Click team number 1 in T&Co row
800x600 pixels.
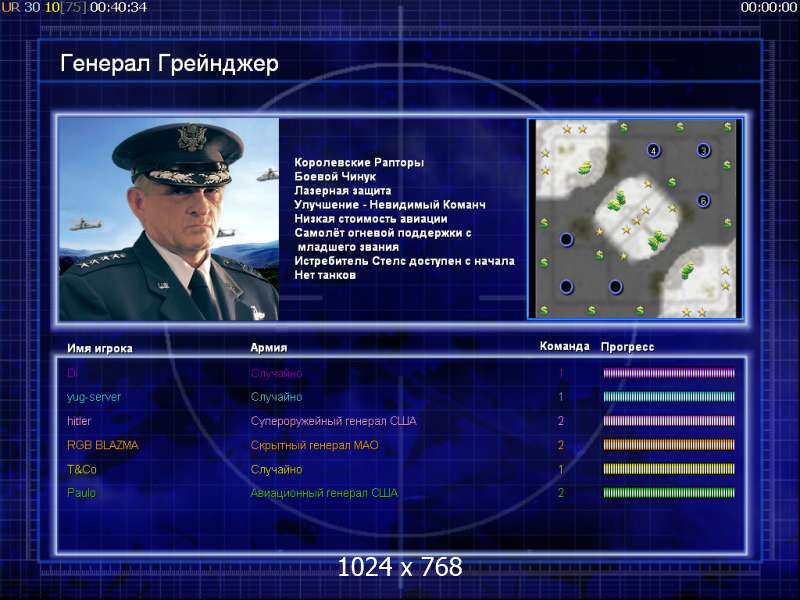561,469
